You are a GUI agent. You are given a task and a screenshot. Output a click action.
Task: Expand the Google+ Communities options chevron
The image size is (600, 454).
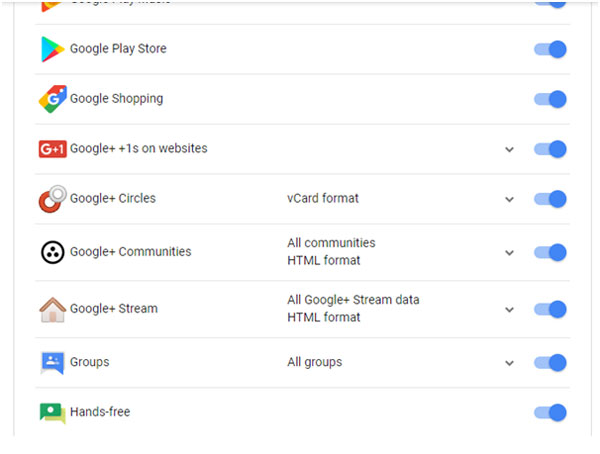pos(509,253)
